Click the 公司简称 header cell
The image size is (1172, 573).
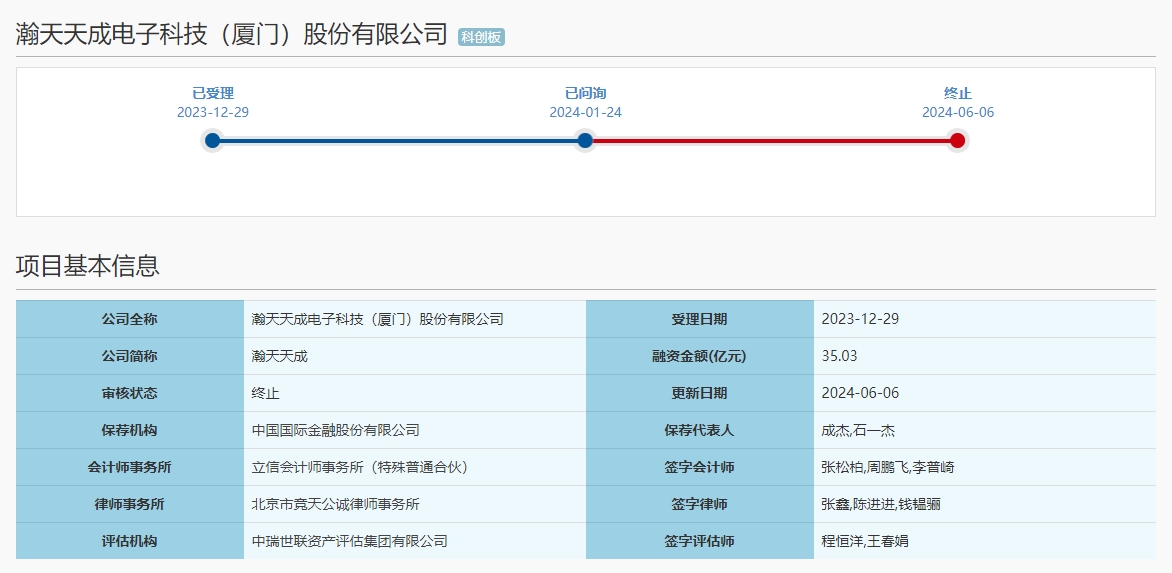(130, 356)
